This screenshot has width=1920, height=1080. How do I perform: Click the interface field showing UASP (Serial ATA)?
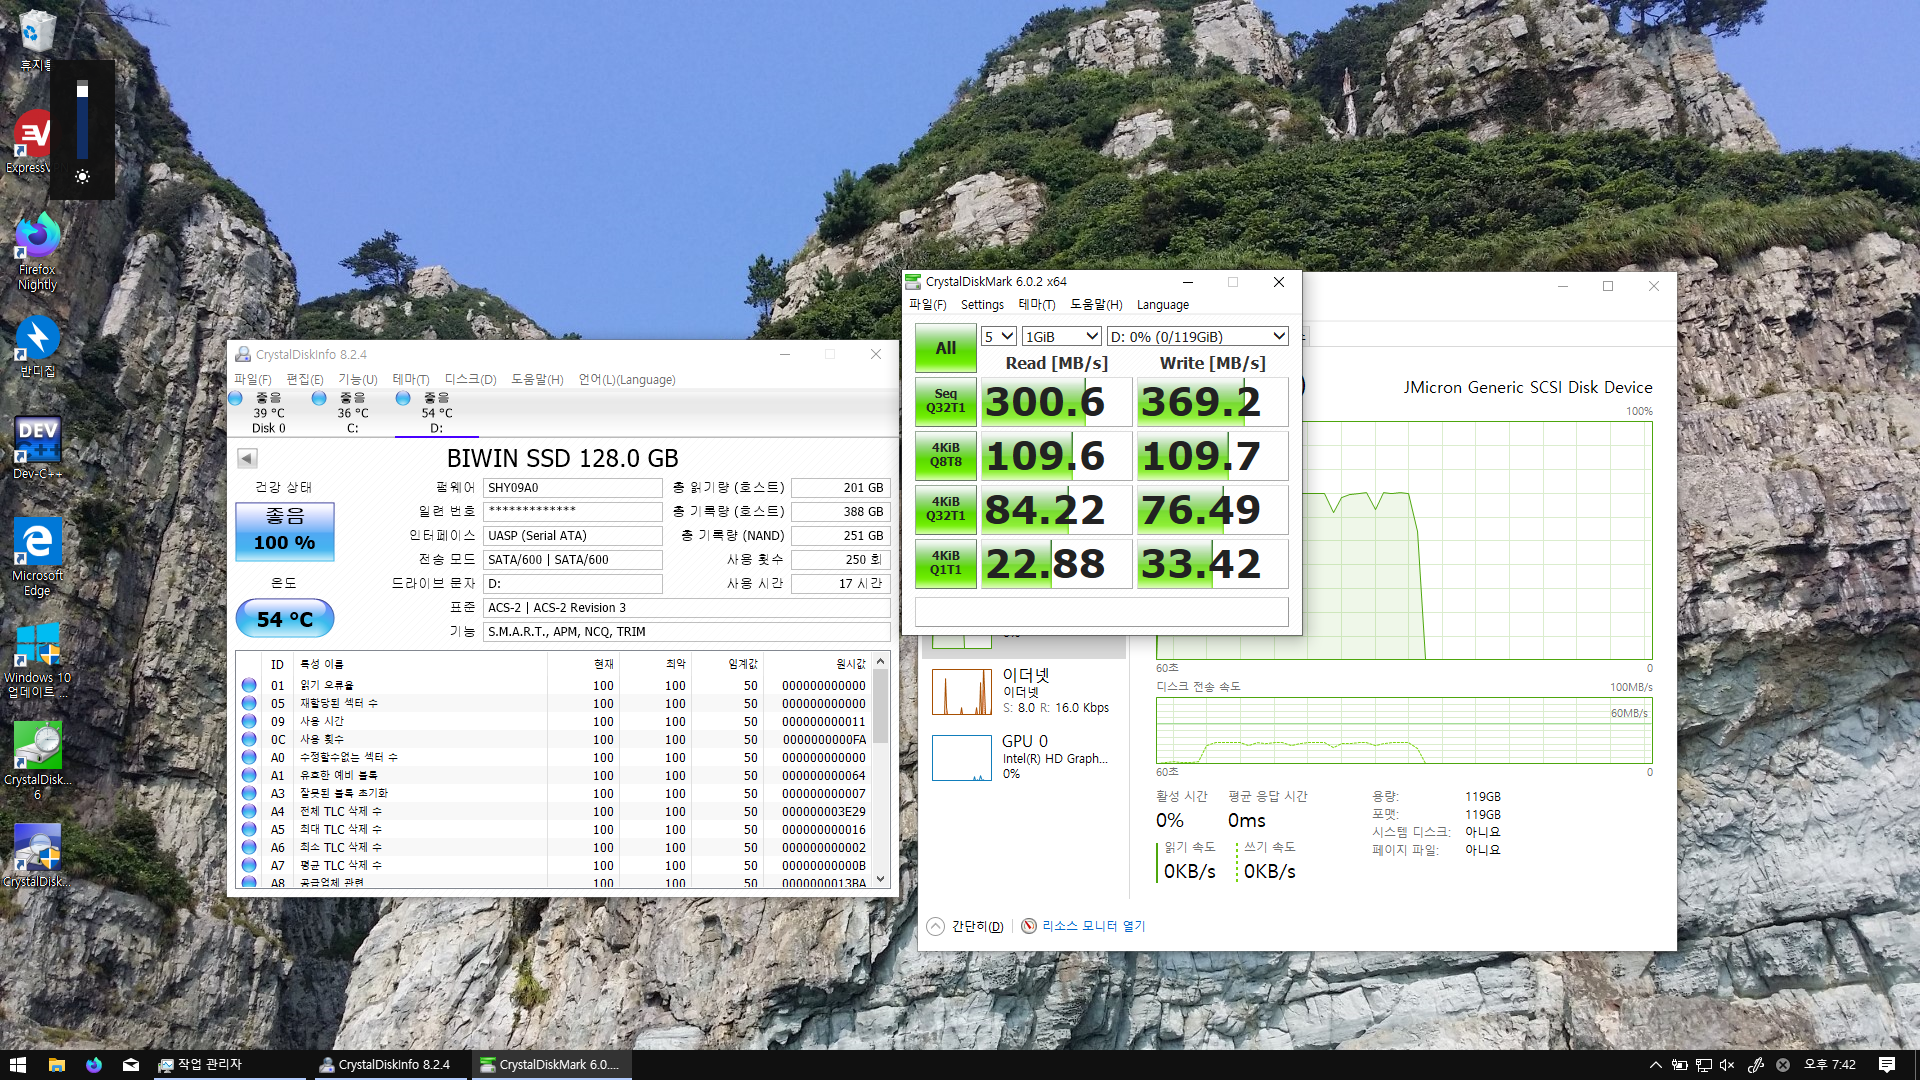pyautogui.click(x=573, y=536)
